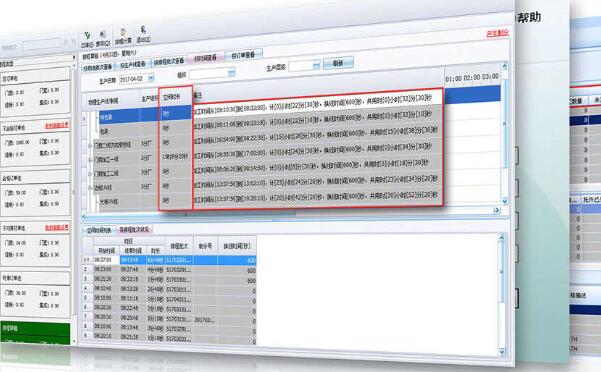The height and width of the screenshot is (372, 601).
Task: Click red link in the second sidebar section
Action: coord(57,125)
